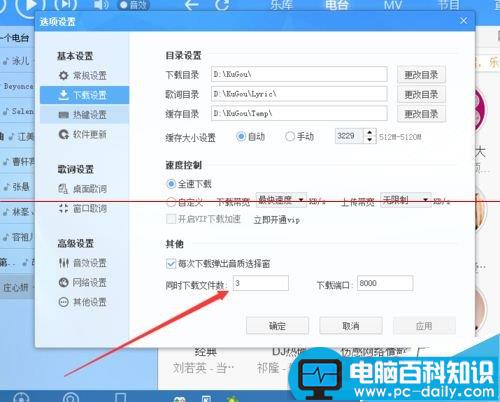Screen dimensions: 500x402
Task: Open 常规设置 in the settings sidebar
Action: (83, 76)
